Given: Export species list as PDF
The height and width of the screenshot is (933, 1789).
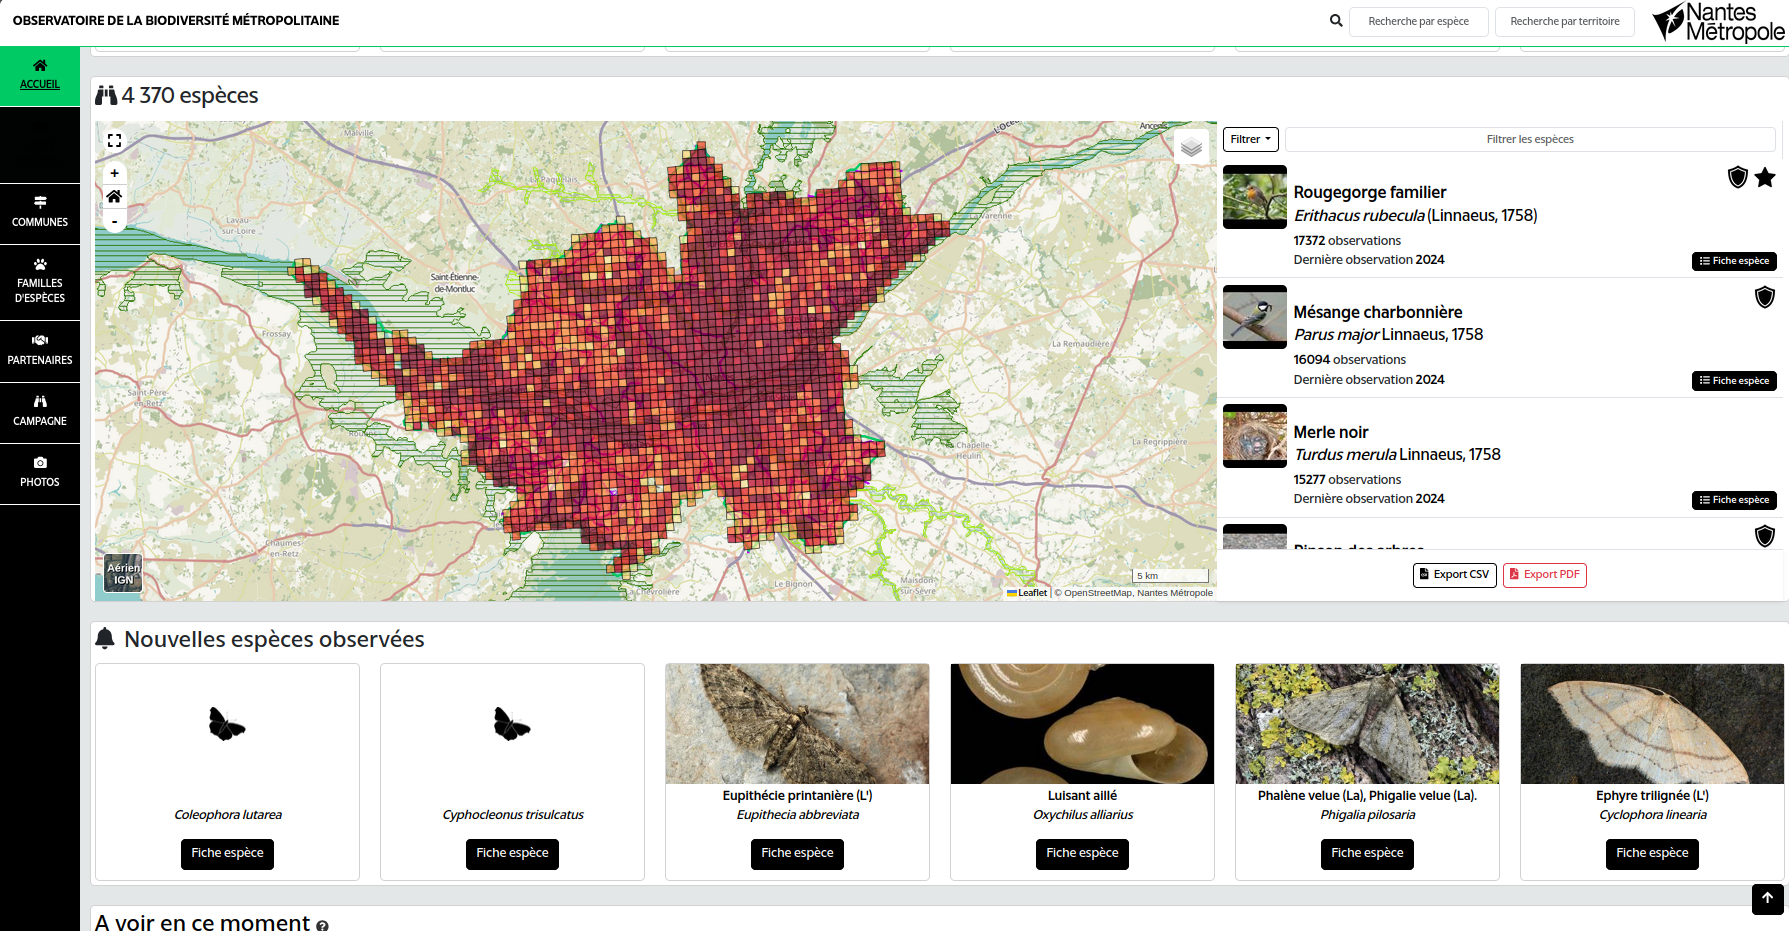Looking at the screenshot, I should (x=1544, y=575).
